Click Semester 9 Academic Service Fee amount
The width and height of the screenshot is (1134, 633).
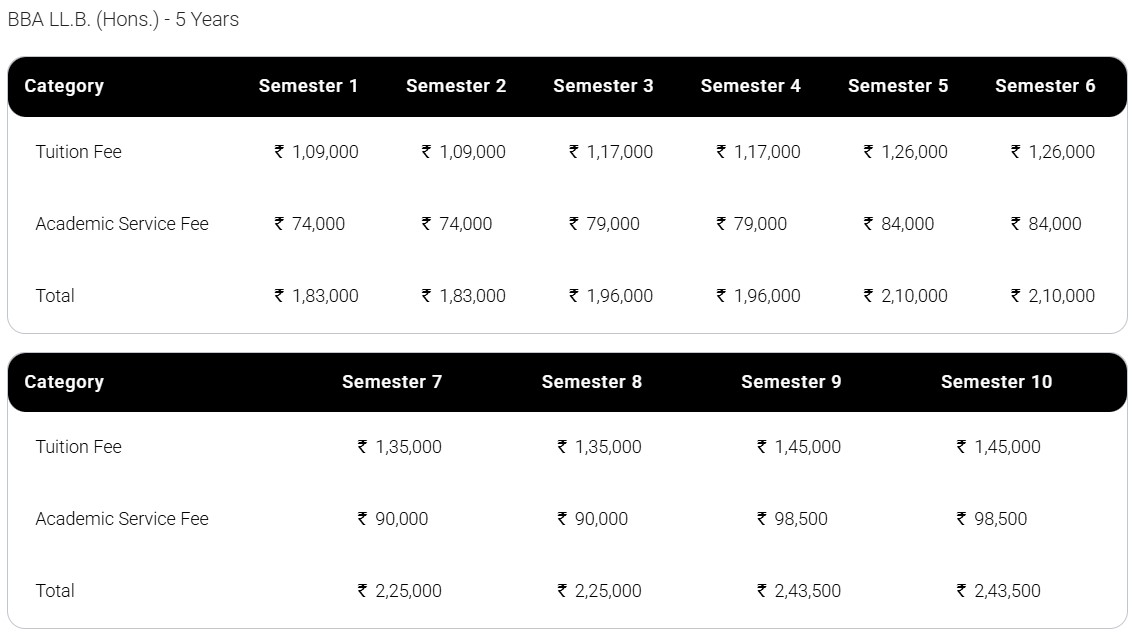(792, 519)
